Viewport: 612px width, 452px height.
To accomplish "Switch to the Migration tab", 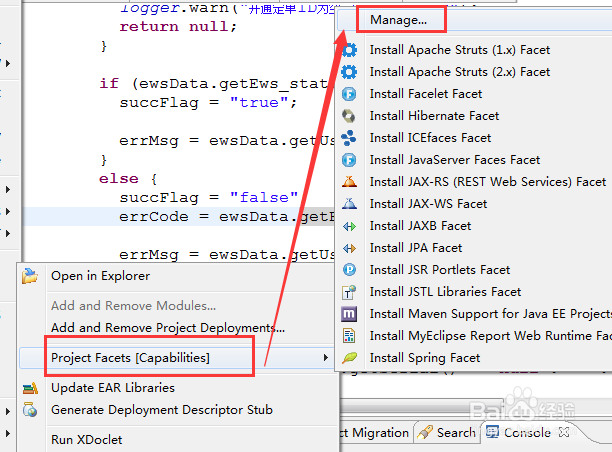I will pyautogui.click(x=374, y=432).
